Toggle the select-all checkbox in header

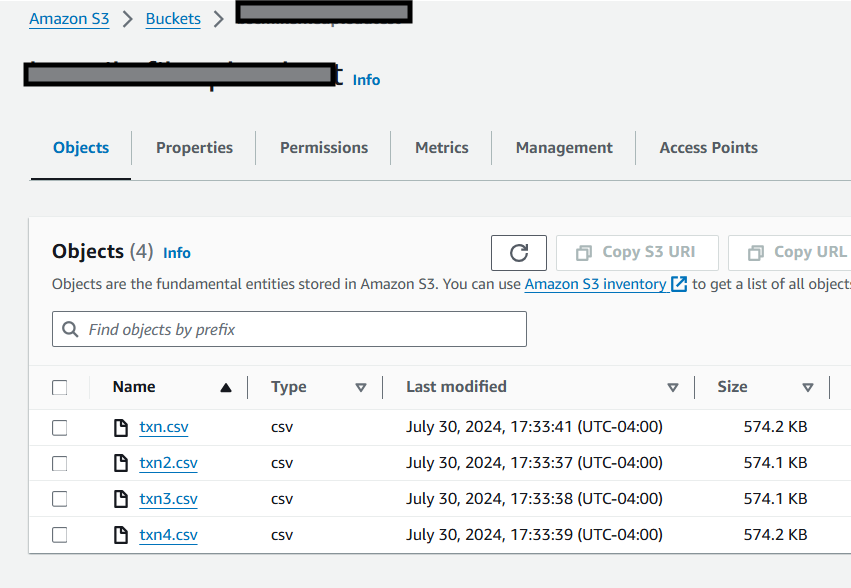point(60,388)
